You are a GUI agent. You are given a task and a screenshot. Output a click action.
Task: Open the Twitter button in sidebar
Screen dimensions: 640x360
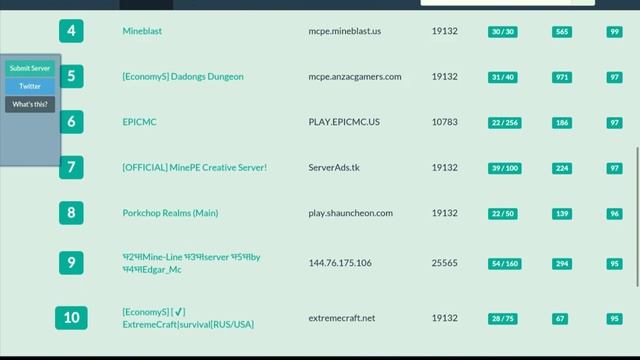pyautogui.click(x=30, y=86)
